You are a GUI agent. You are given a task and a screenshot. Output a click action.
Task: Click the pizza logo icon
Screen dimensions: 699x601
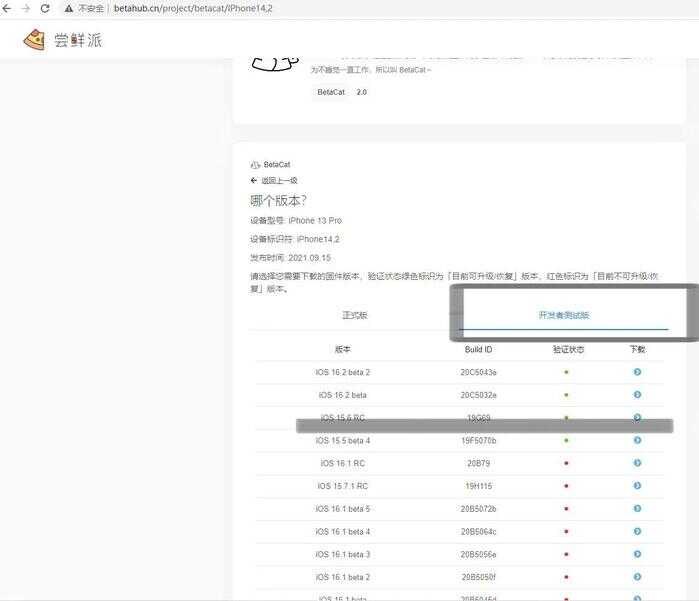pyautogui.click(x=35, y=40)
